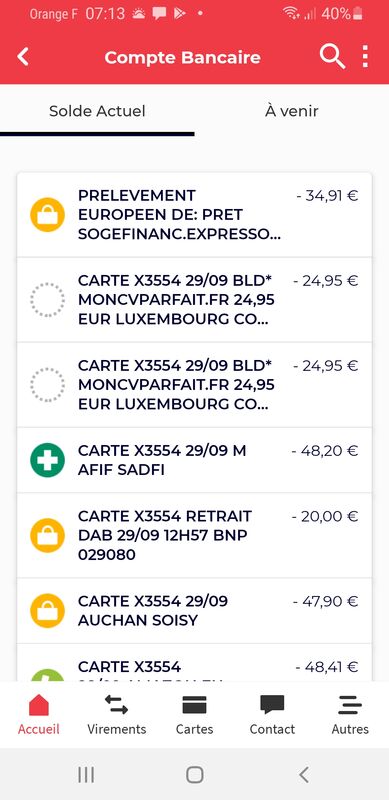Go to Accueil in bottom navigation
The height and width of the screenshot is (800, 389).
(39, 715)
